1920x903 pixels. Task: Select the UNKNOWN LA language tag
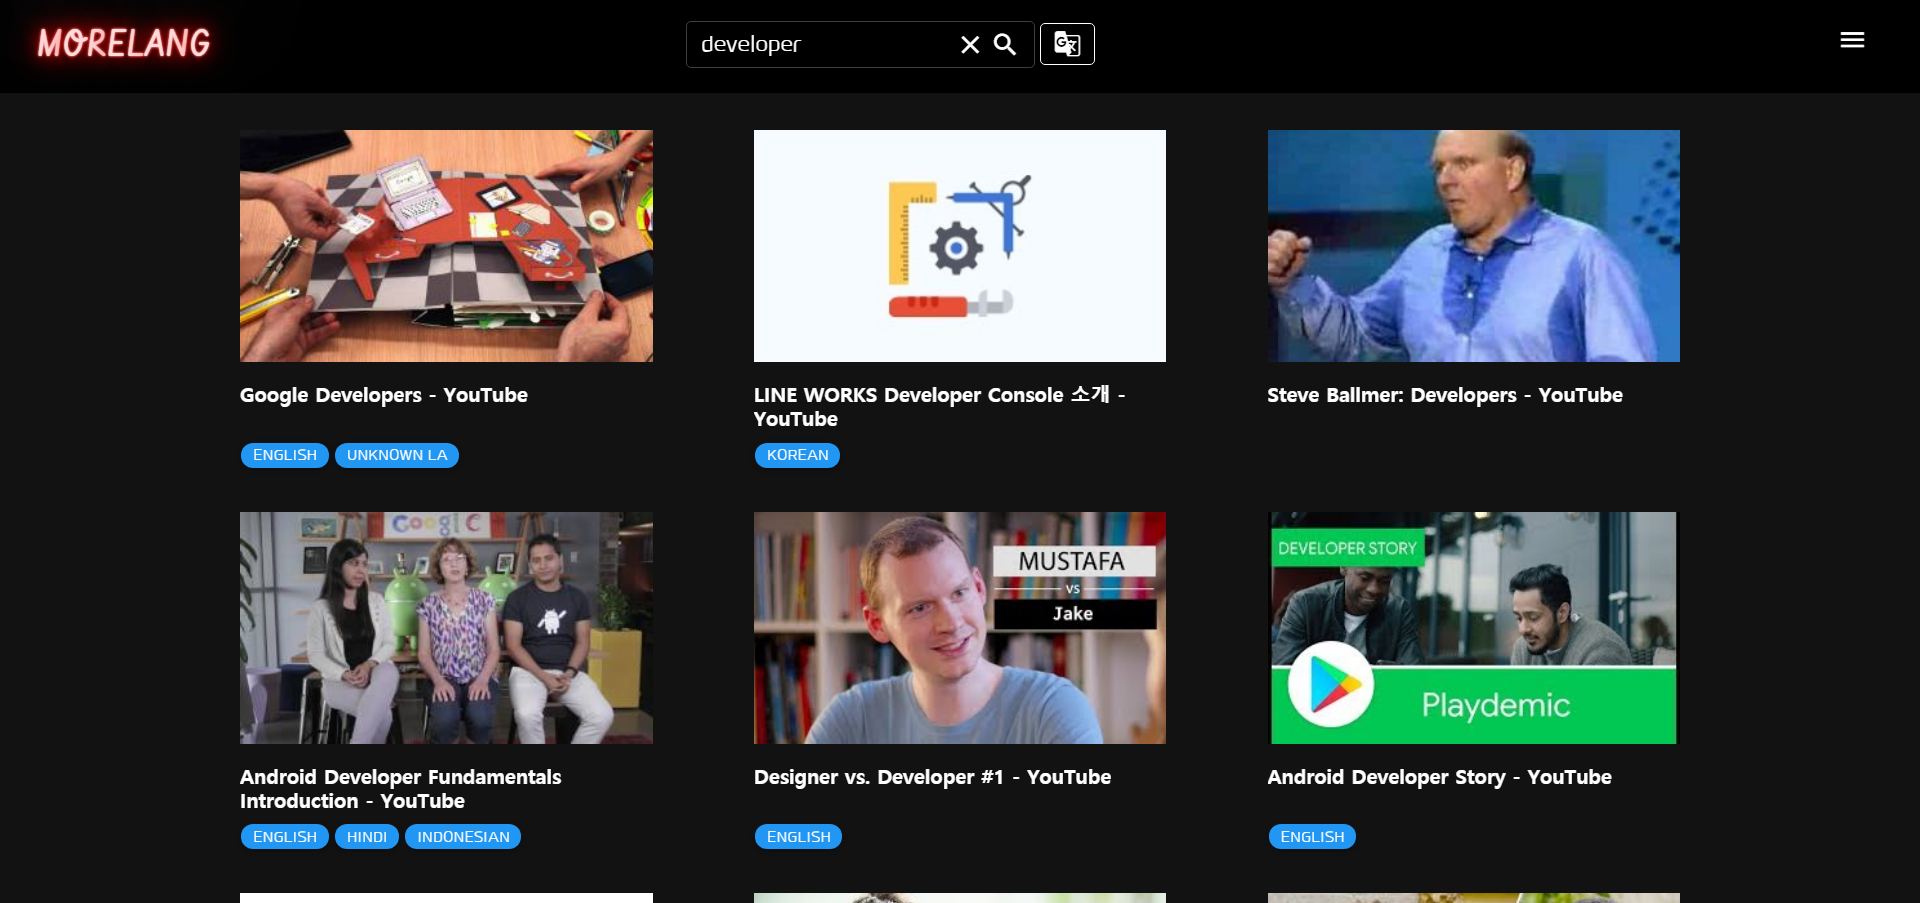tap(397, 455)
